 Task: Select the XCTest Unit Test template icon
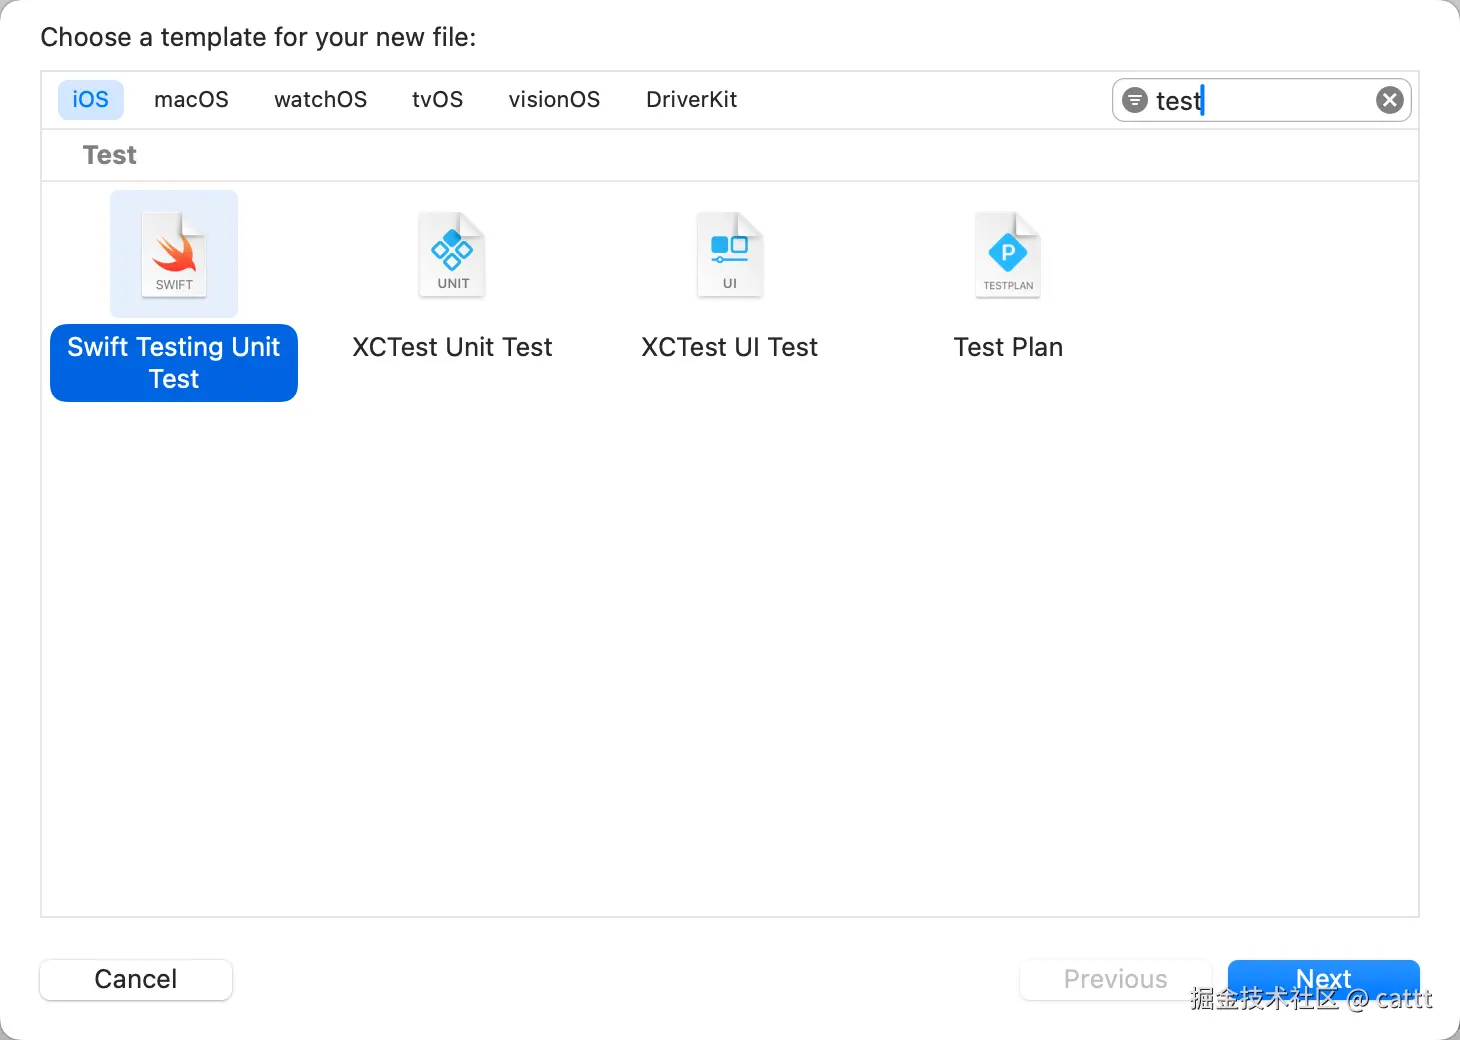point(451,253)
